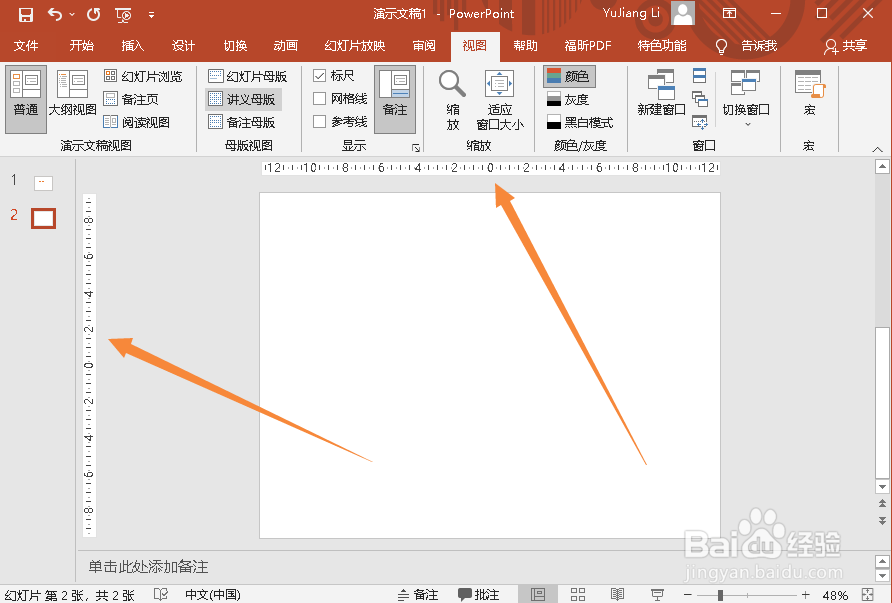Viewport: 892px width, 603px height.
Task: Click slideshow icon in status bar
Action: [x=657, y=594]
